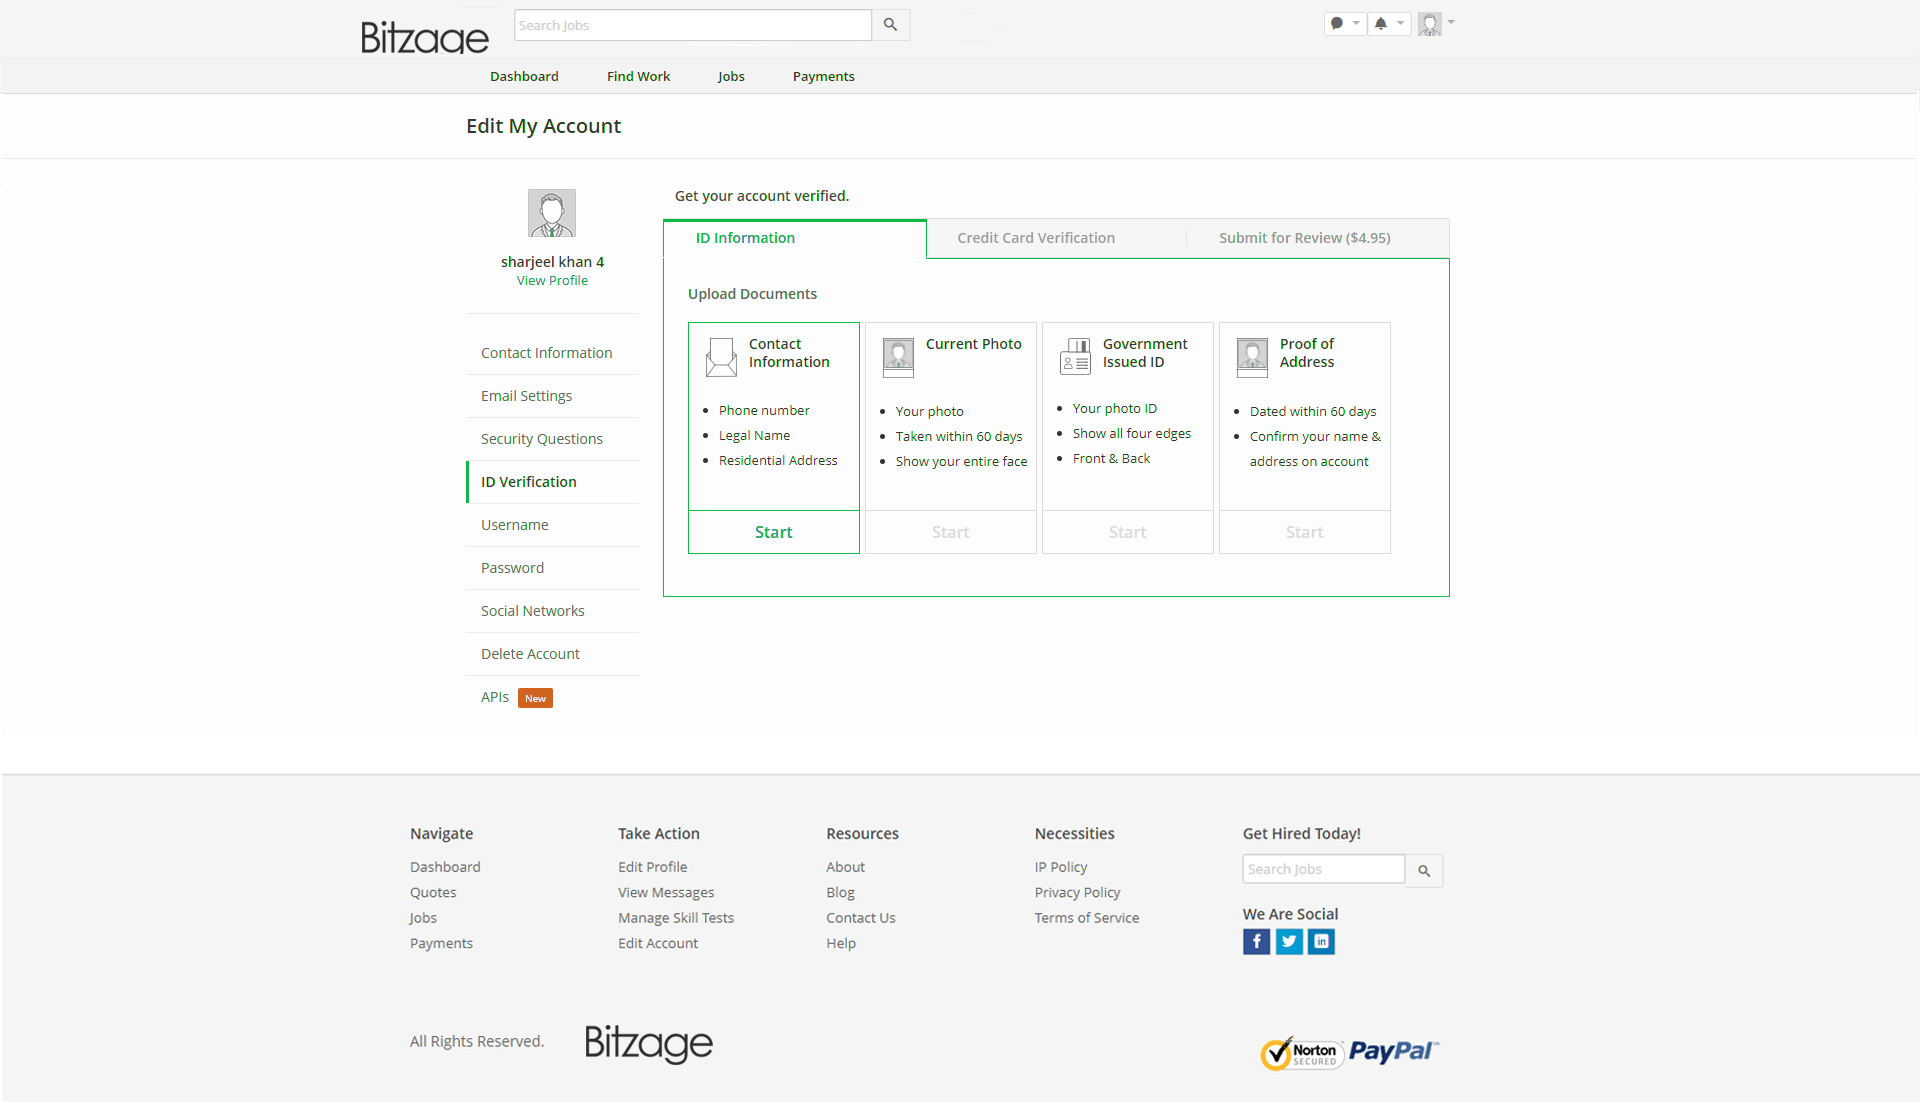
Task: Click the LinkedIn social icon
Action: [x=1321, y=941]
